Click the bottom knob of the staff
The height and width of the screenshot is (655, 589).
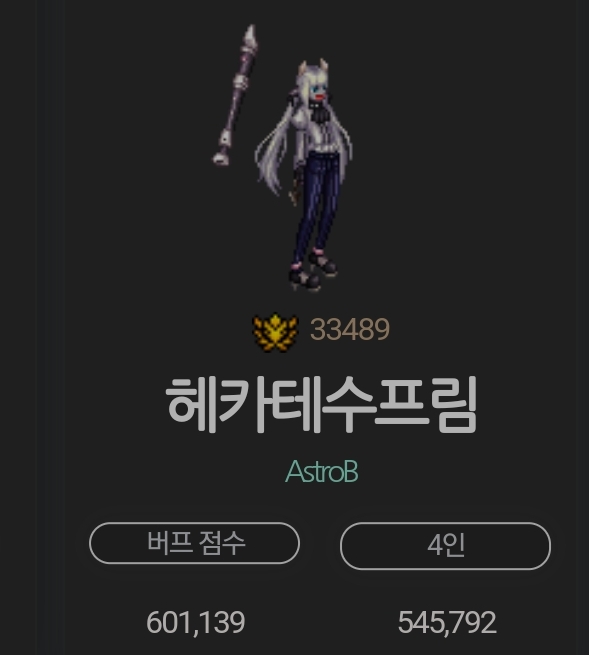point(221,157)
